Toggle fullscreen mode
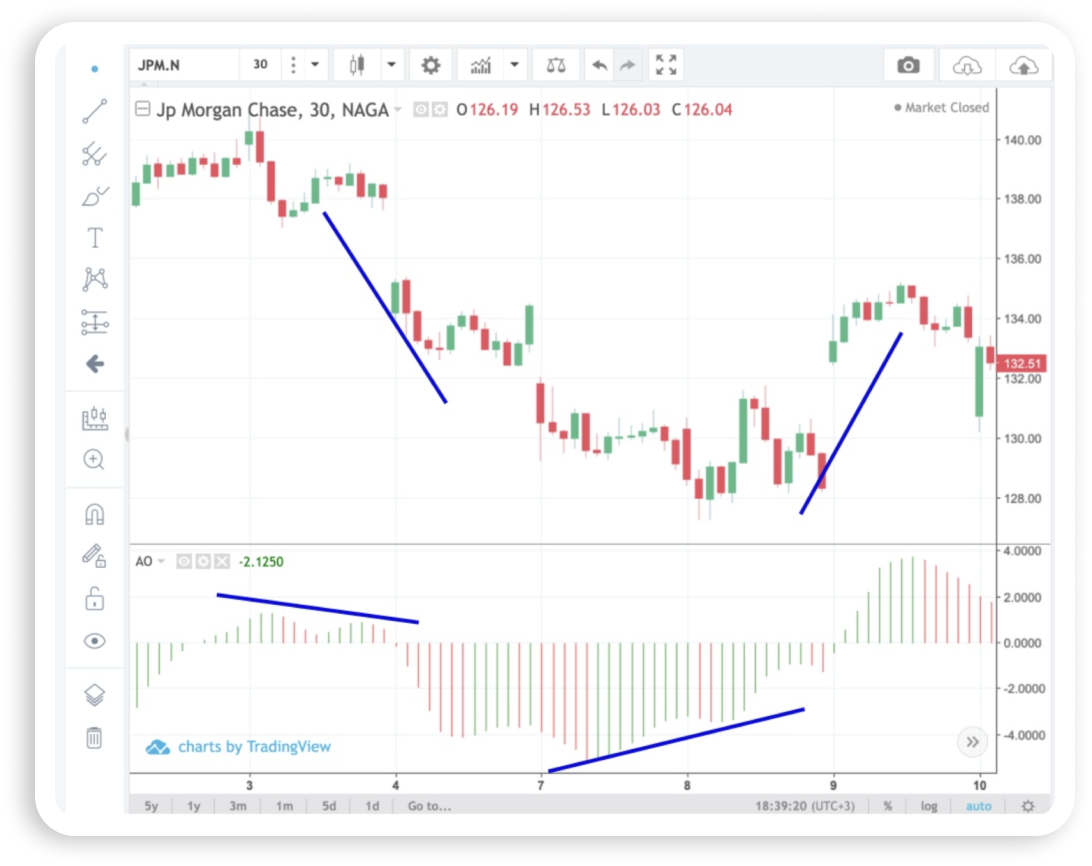Image resolution: width=1092 pixels, height=866 pixels. (666, 65)
